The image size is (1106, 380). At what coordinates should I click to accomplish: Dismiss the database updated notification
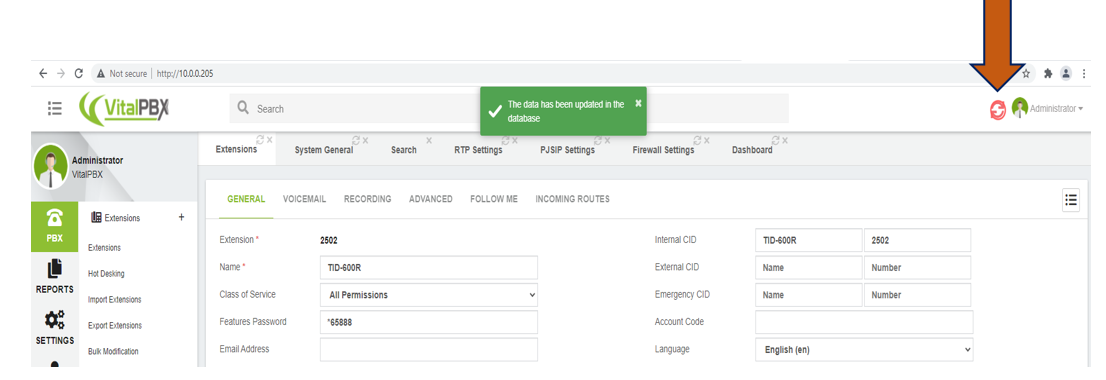pyautogui.click(x=638, y=103)
